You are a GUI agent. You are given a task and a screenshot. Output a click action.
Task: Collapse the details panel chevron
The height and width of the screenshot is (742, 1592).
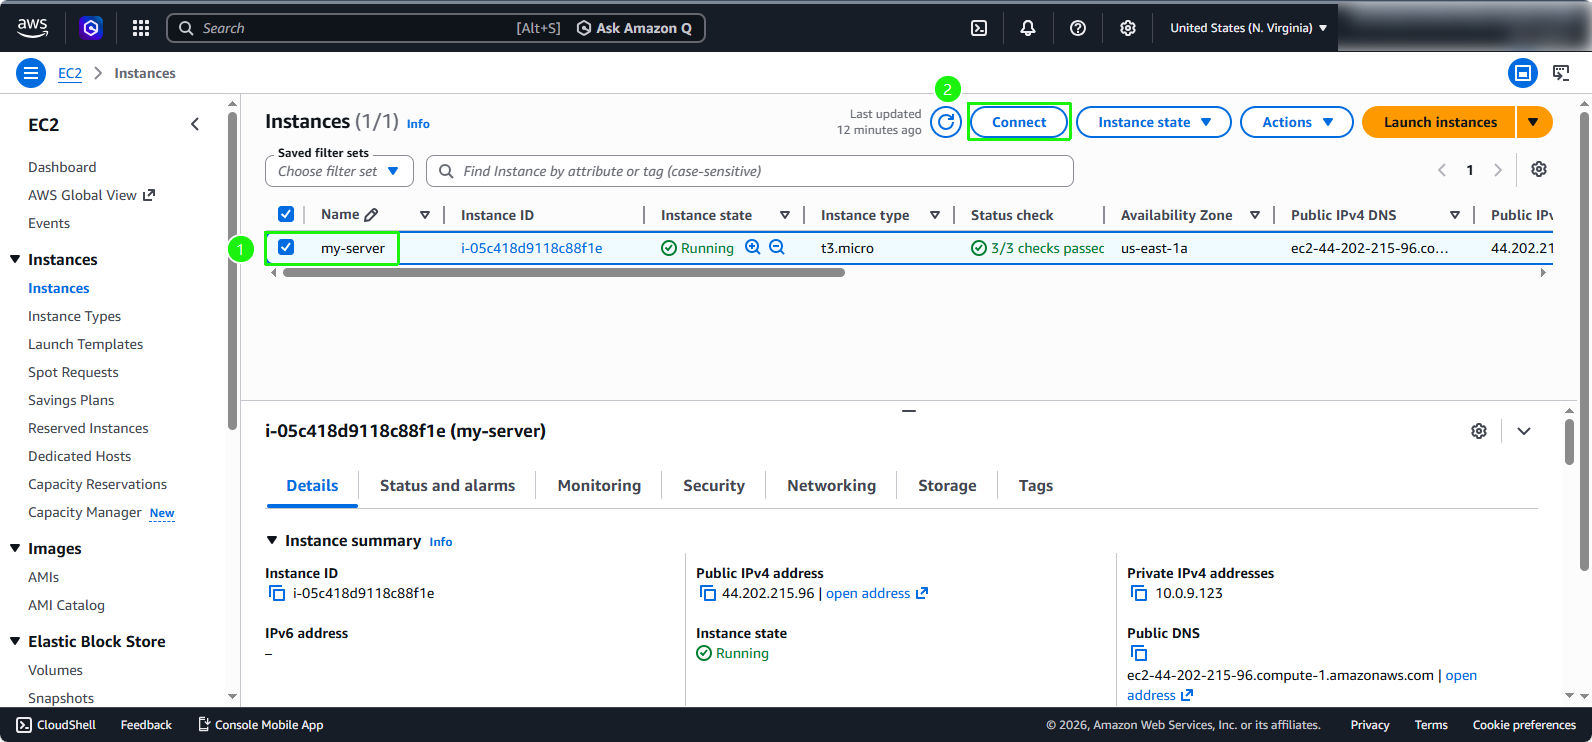1524,431
